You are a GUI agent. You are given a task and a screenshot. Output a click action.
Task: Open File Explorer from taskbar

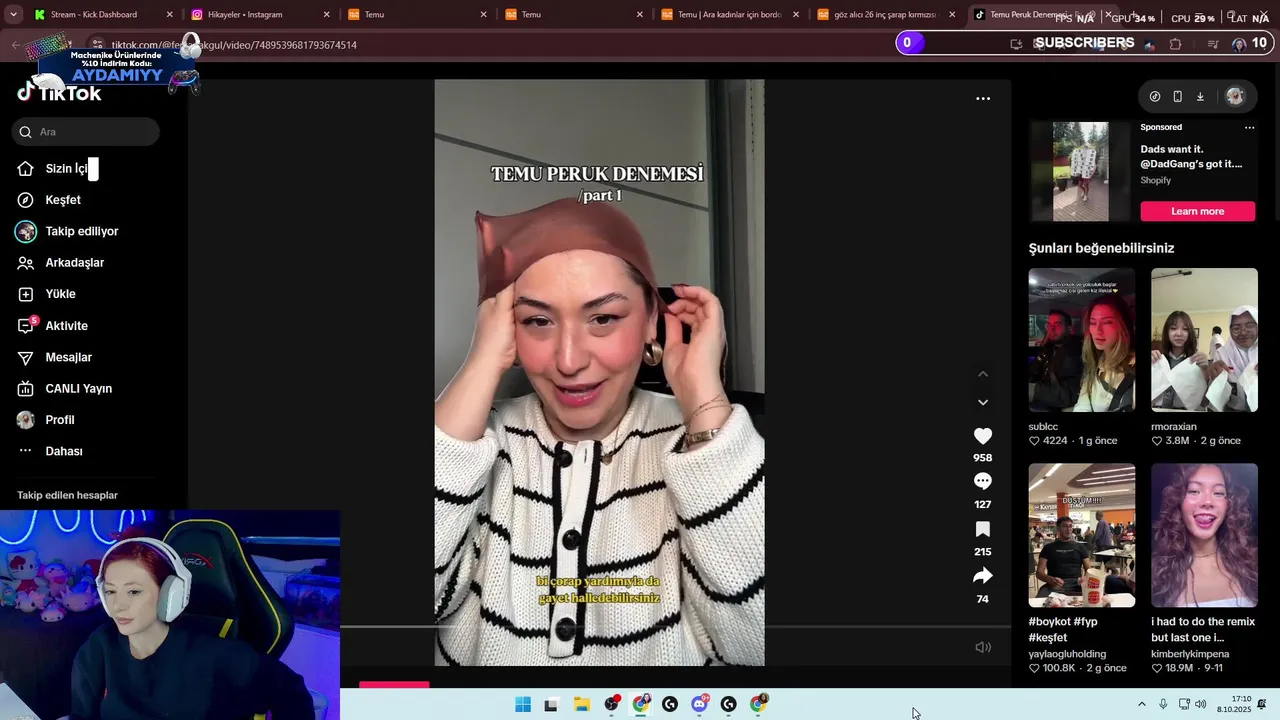582,705
